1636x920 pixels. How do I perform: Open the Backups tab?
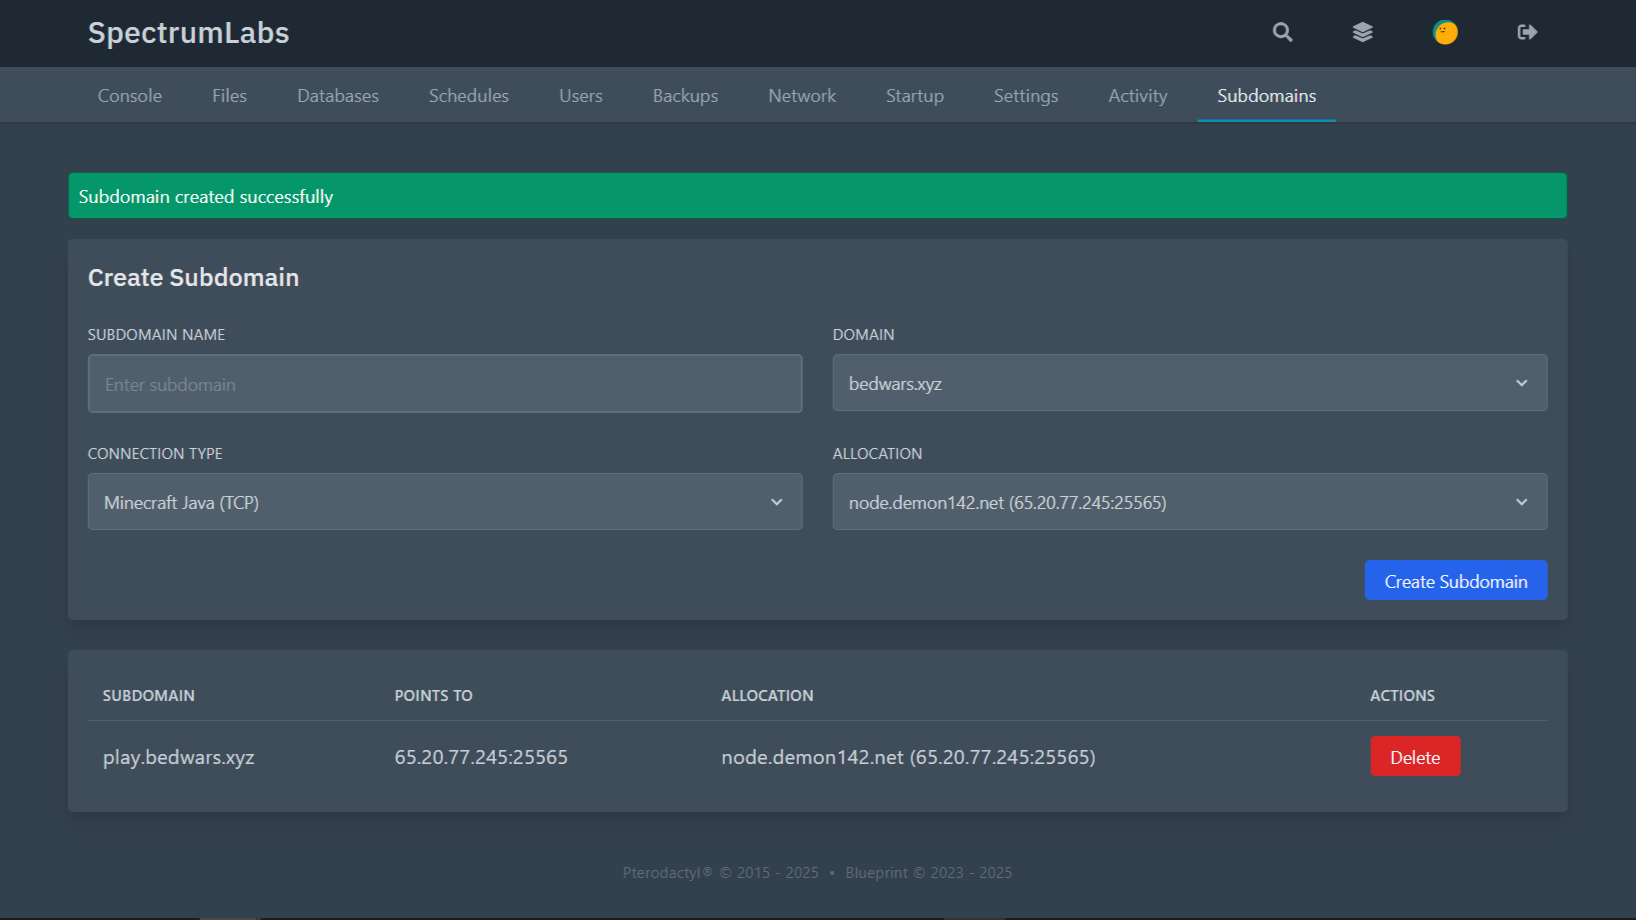click(x=685, y=96)
